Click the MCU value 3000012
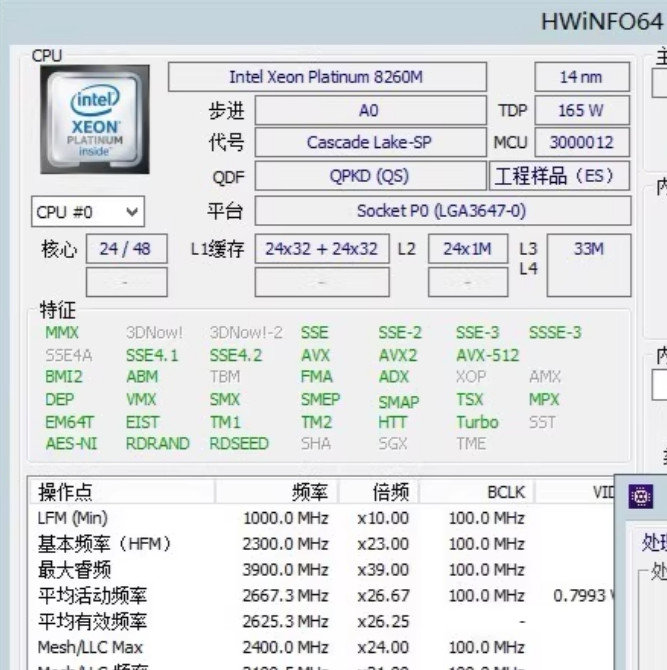This screenshot has width=667, height=670. pos(582,142)
